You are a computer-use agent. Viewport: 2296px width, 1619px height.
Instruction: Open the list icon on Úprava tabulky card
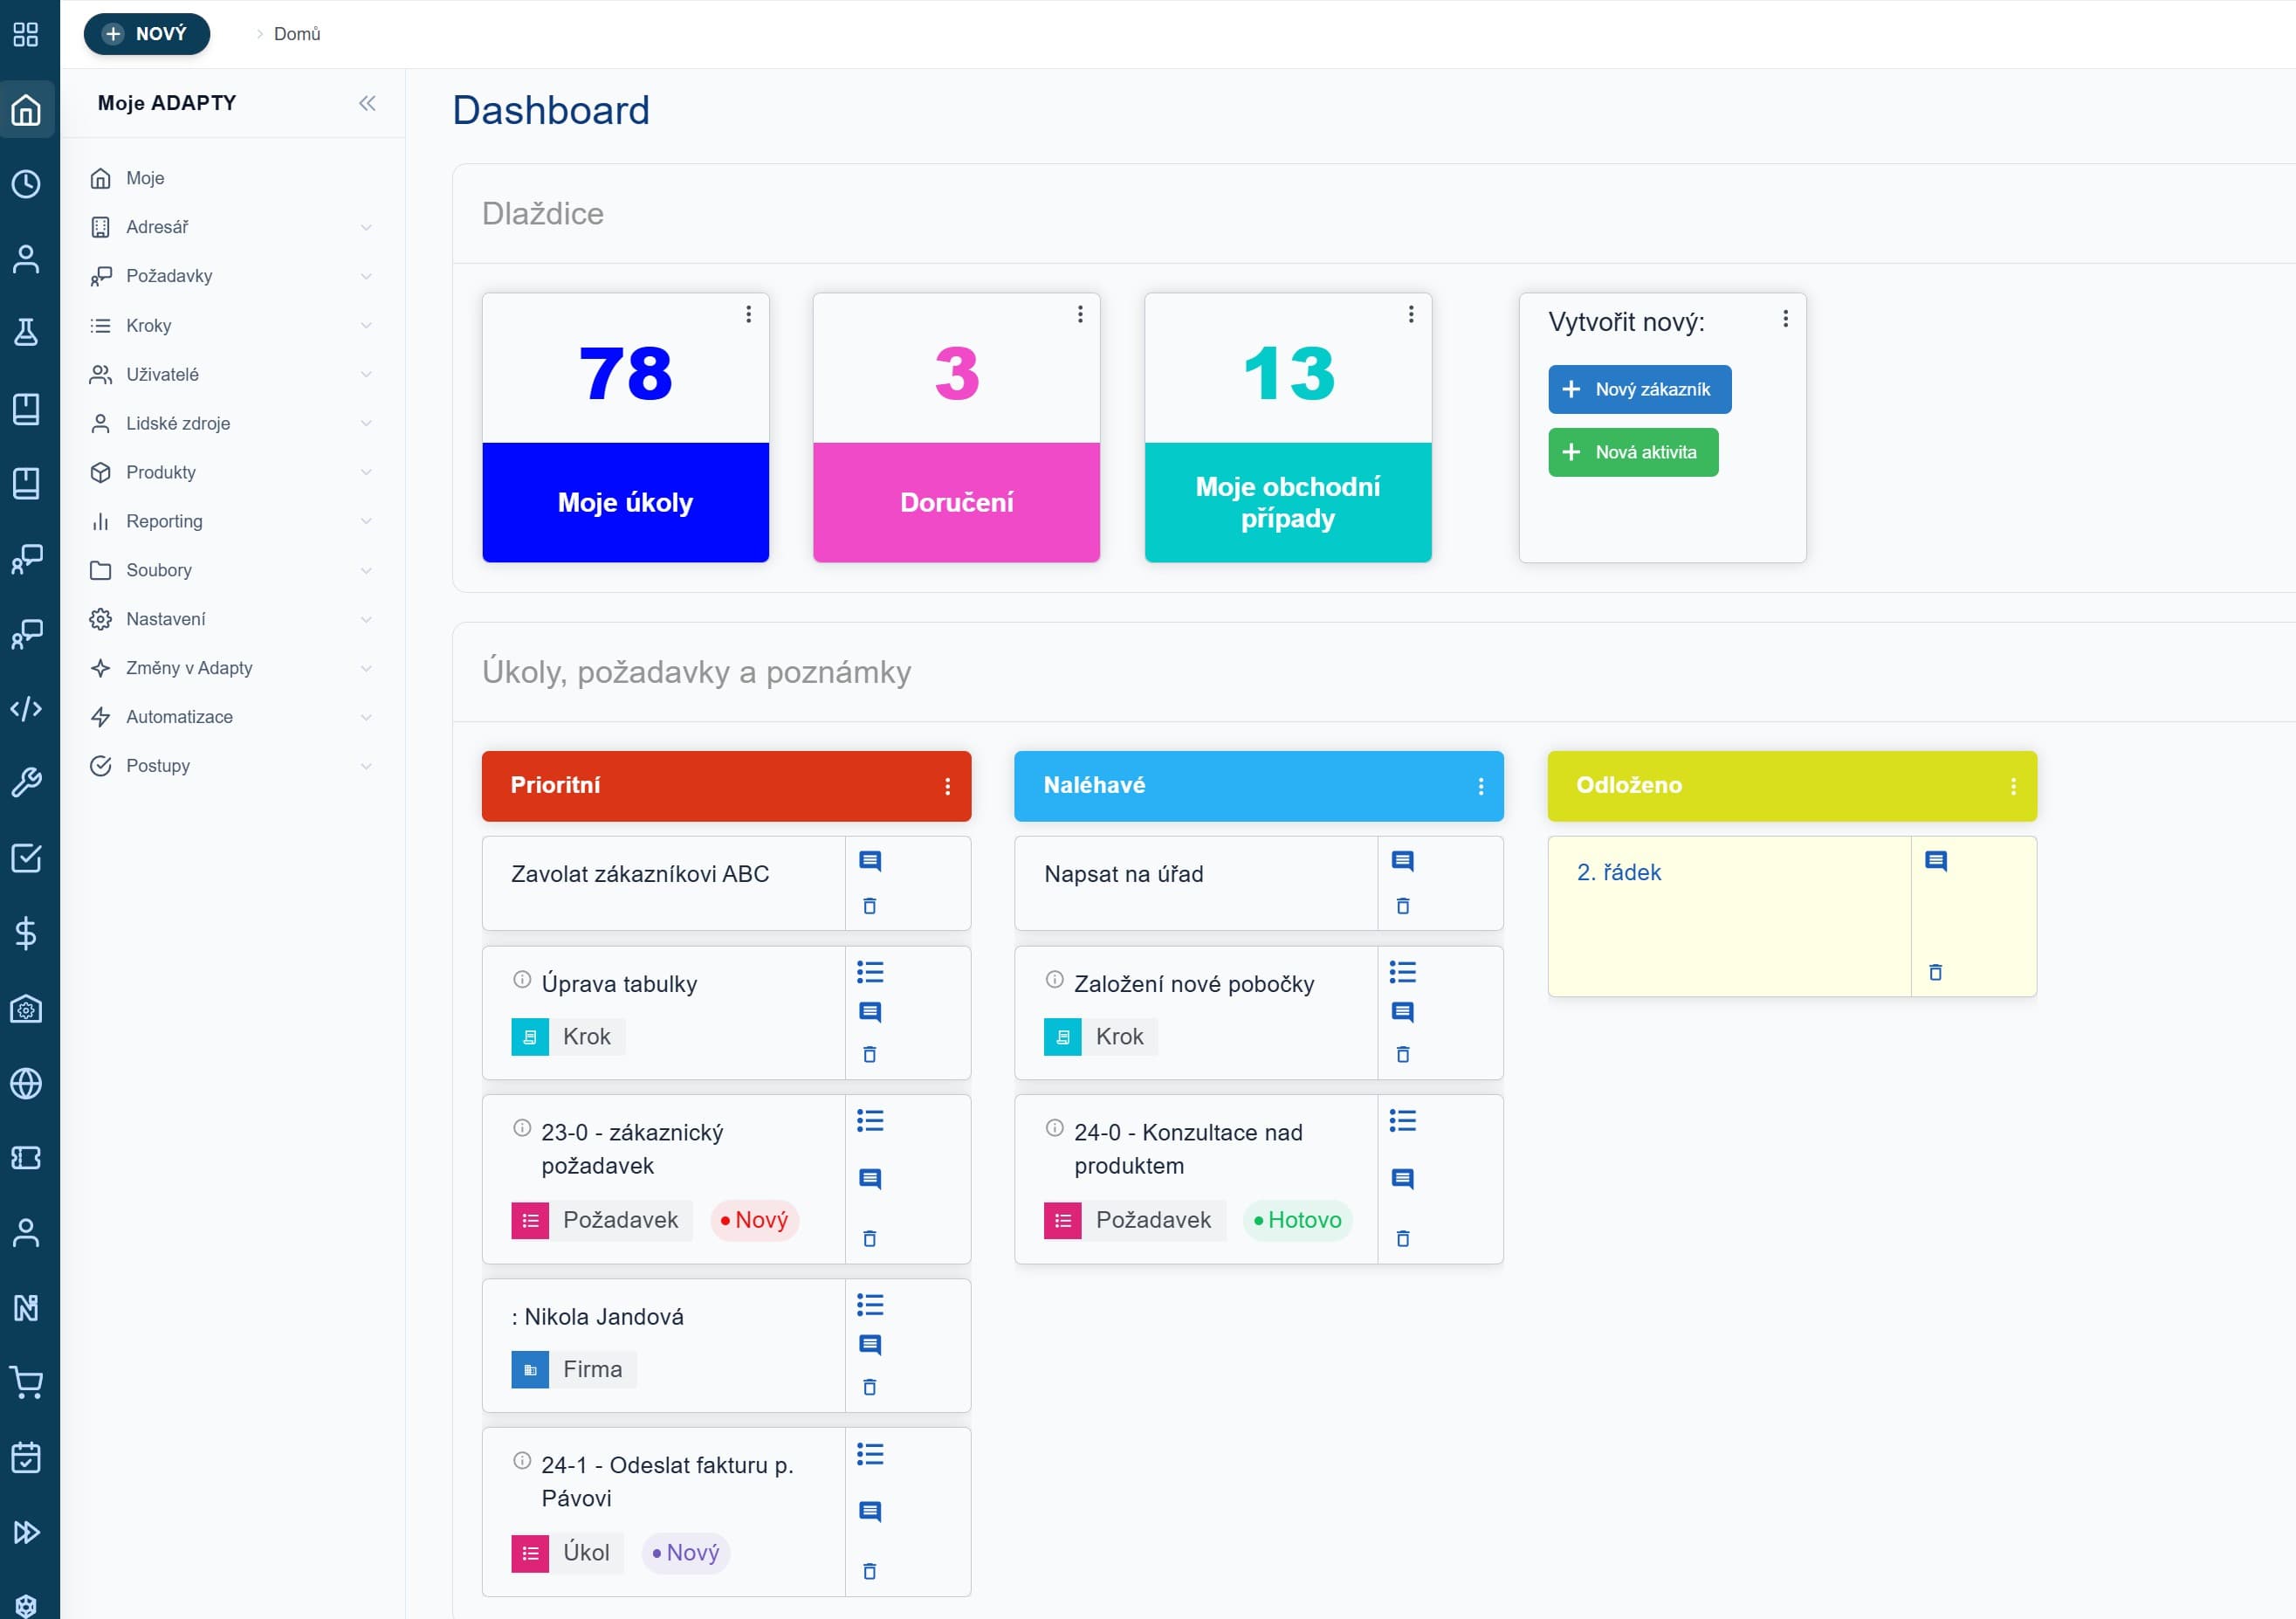pos(870,971)
